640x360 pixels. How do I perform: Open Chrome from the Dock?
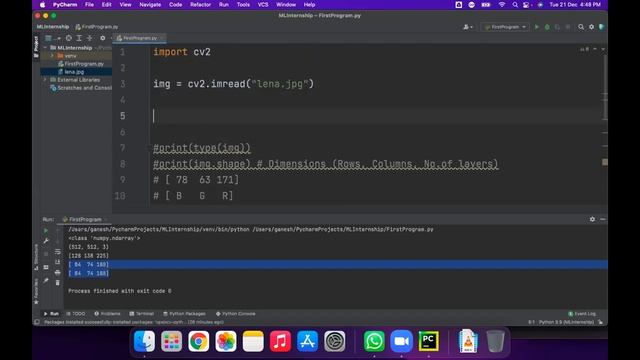[x=199, y=341]
